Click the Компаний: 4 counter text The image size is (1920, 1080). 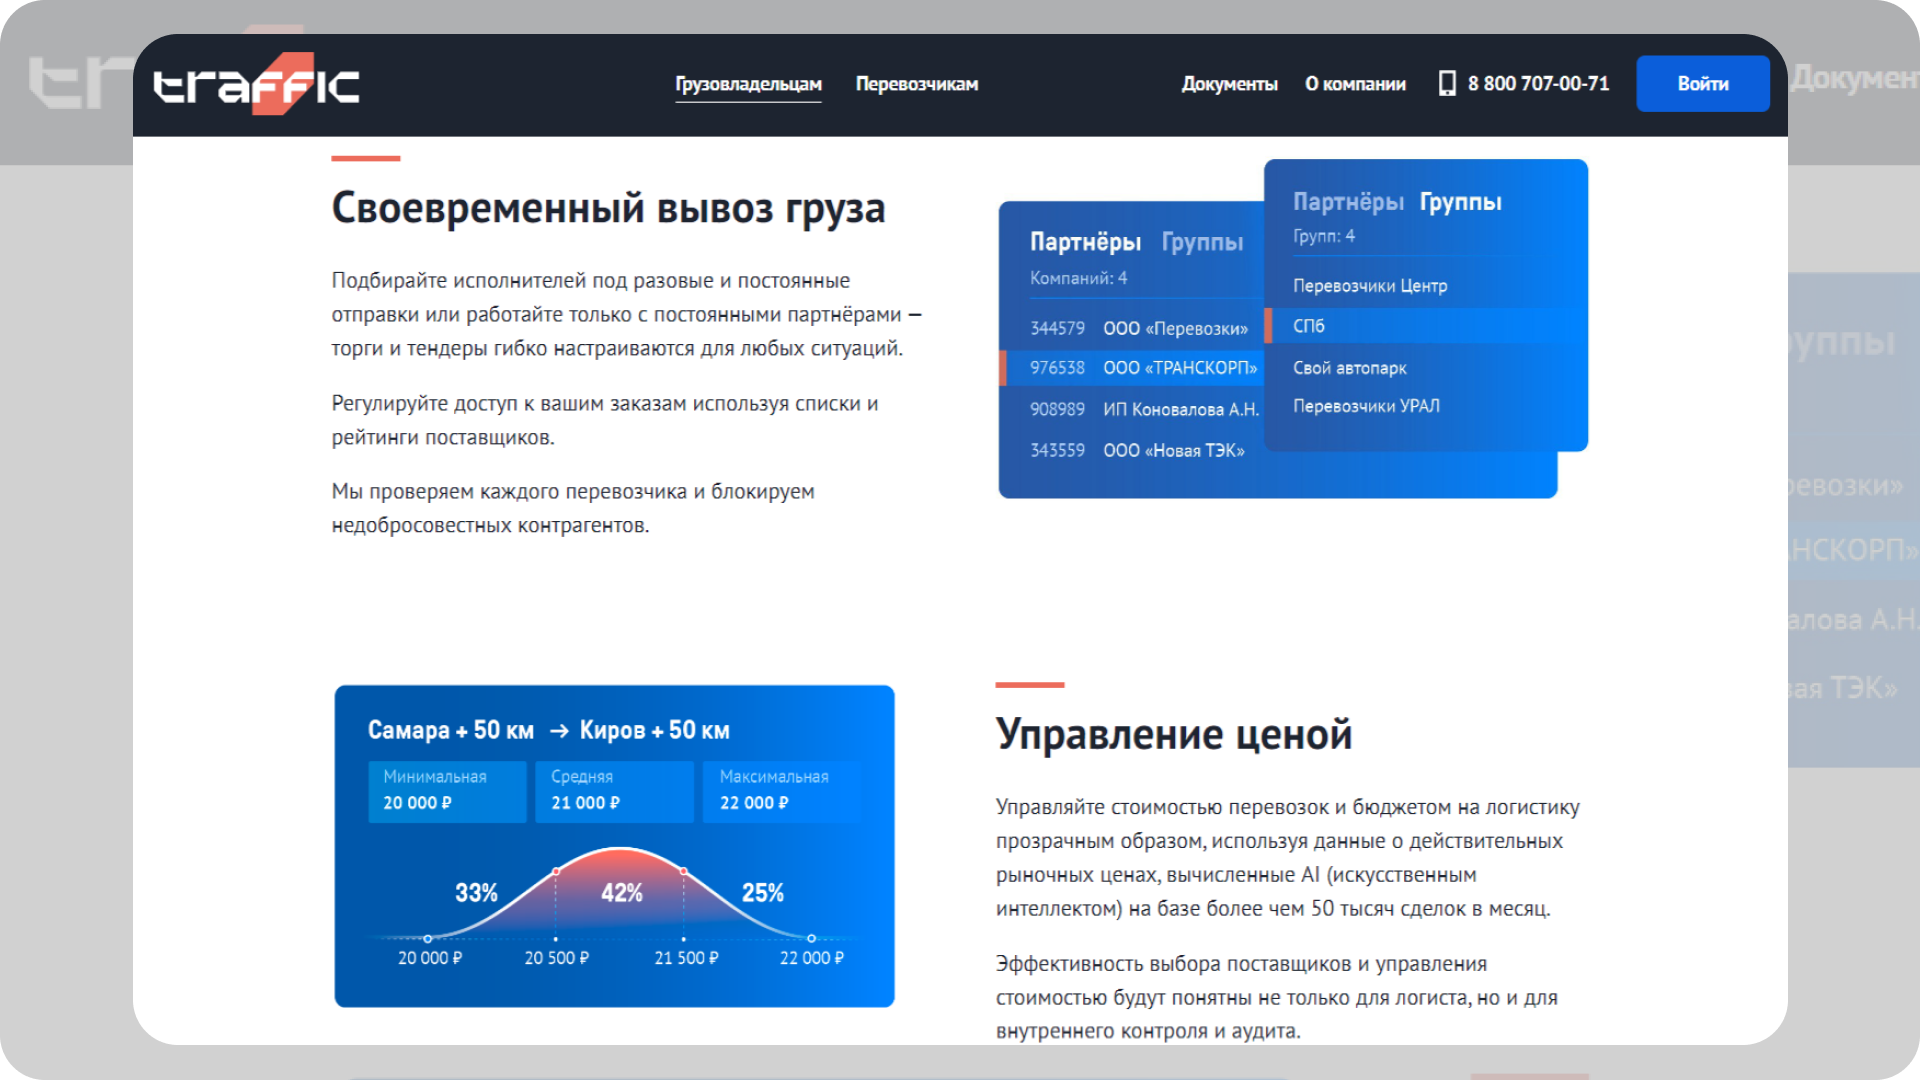point(1078,278)
